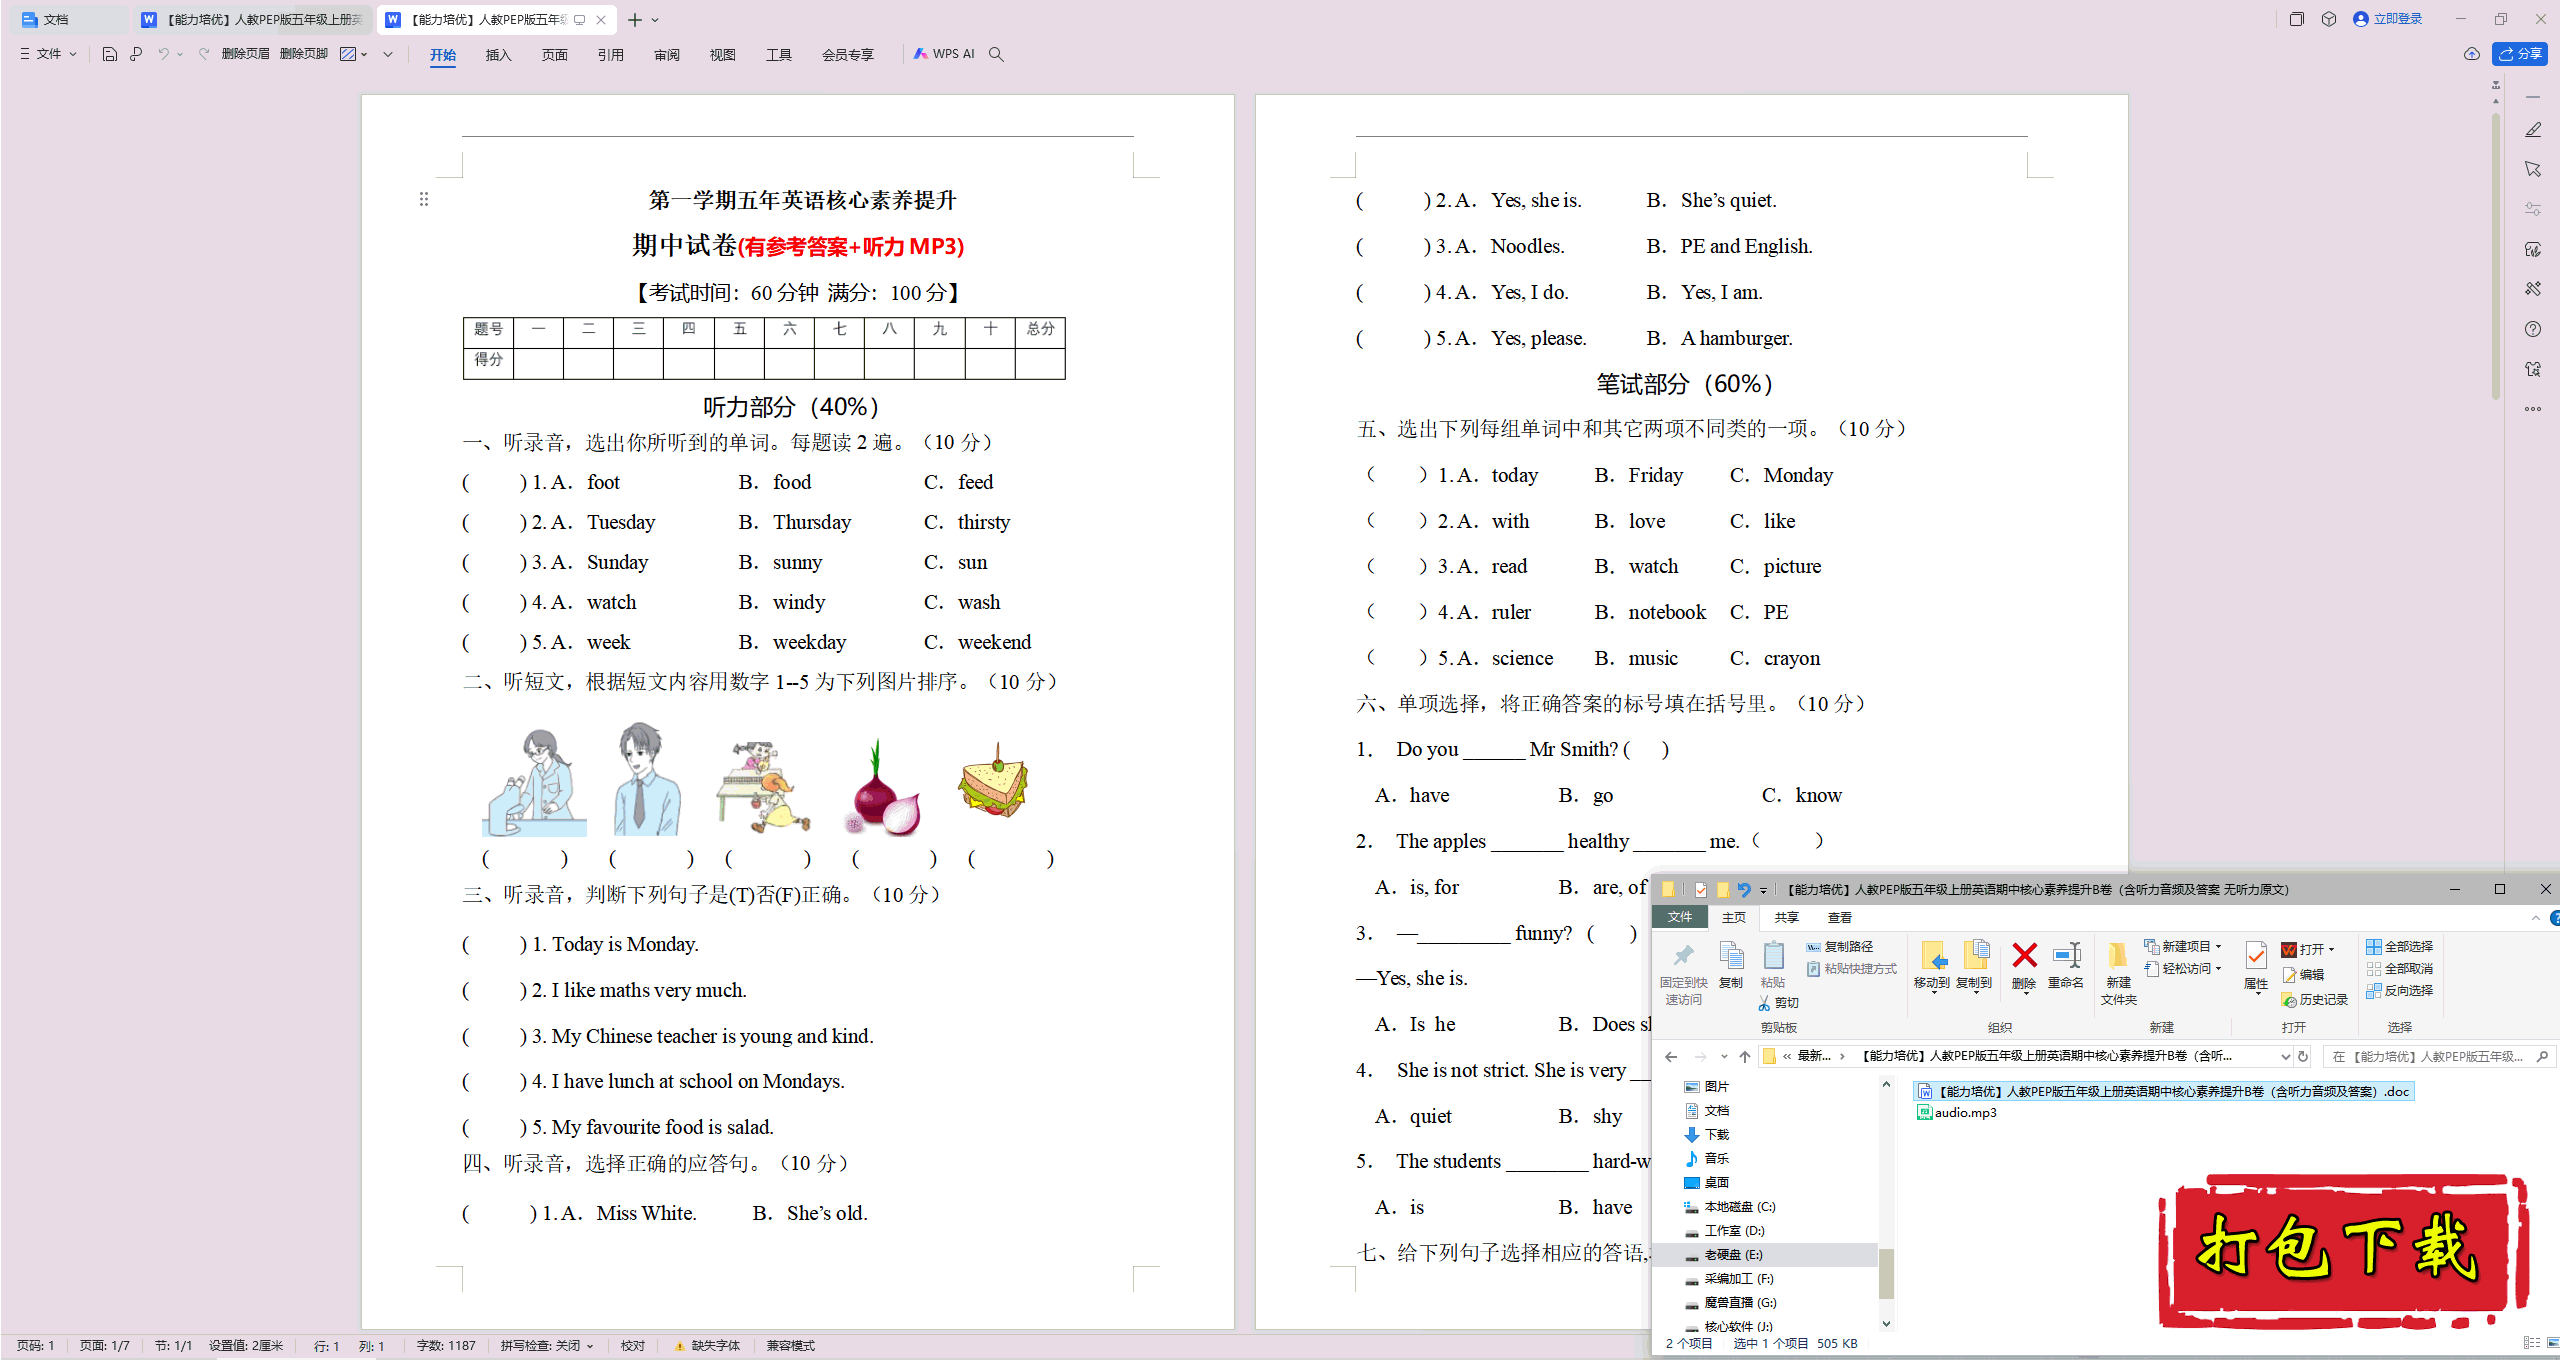
Task: Open help question mark in right sidebar
Action: (x=2533, y=329)
